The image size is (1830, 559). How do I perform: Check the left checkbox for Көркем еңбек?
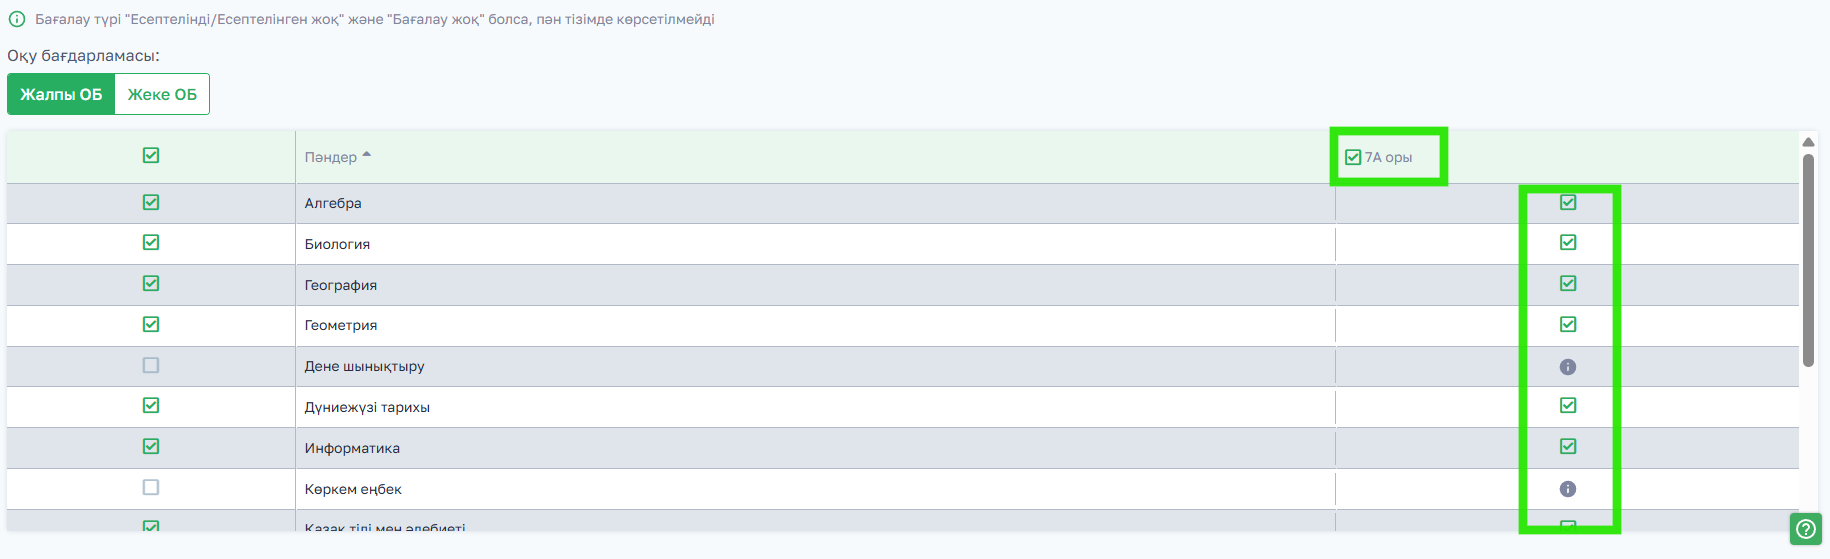(x=151, y=487)
